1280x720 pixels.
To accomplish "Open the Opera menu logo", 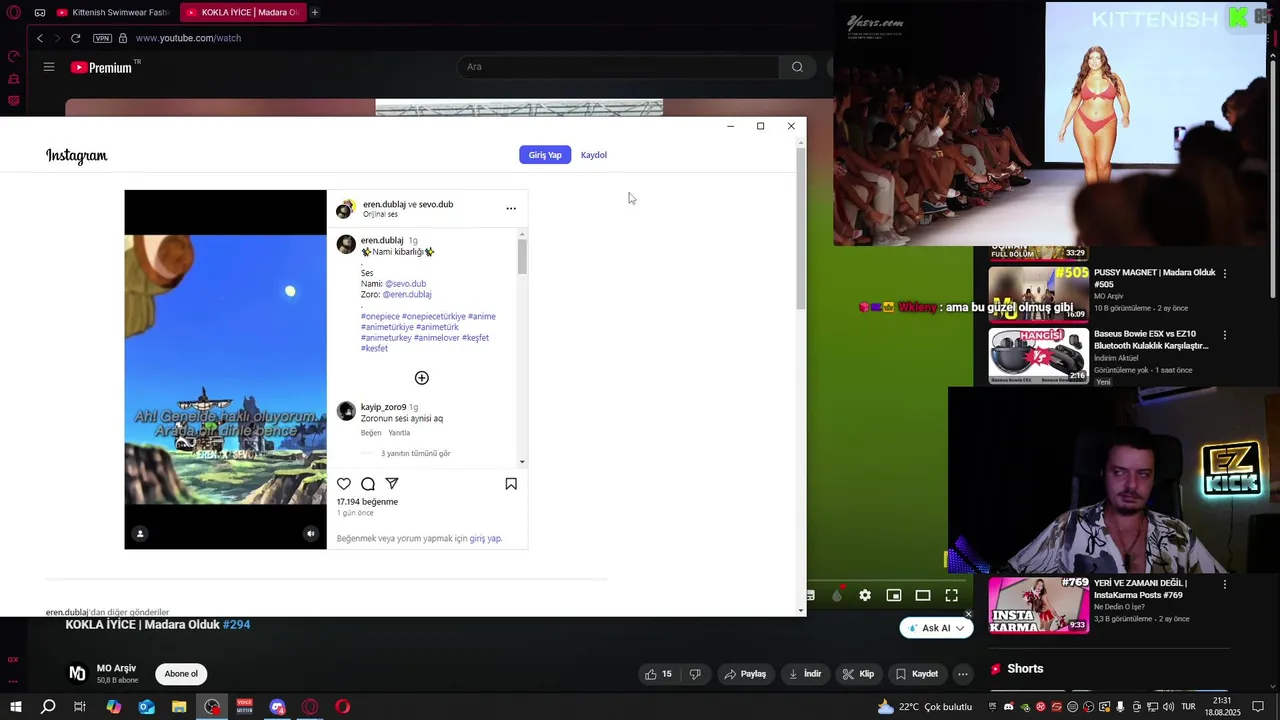I will coord(14,12).
